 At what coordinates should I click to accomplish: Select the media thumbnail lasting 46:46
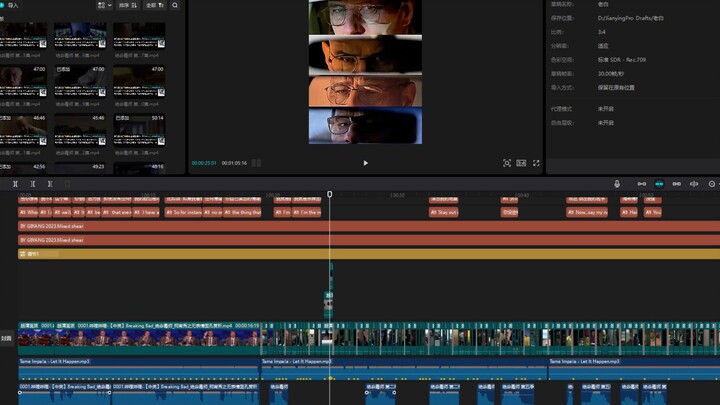click(23, 129)
